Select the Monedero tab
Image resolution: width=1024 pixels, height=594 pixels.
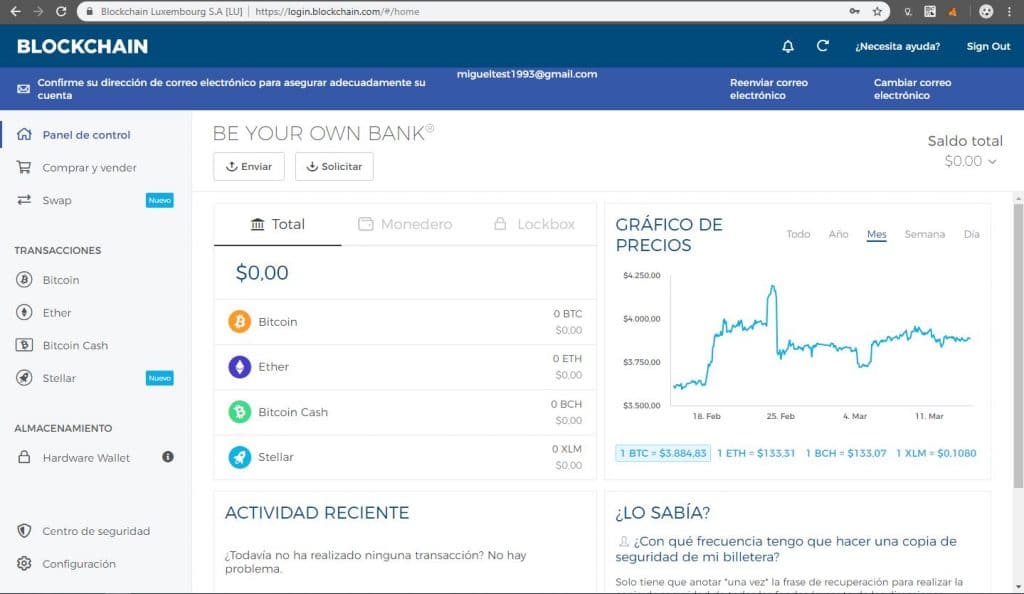click(405, 225)
